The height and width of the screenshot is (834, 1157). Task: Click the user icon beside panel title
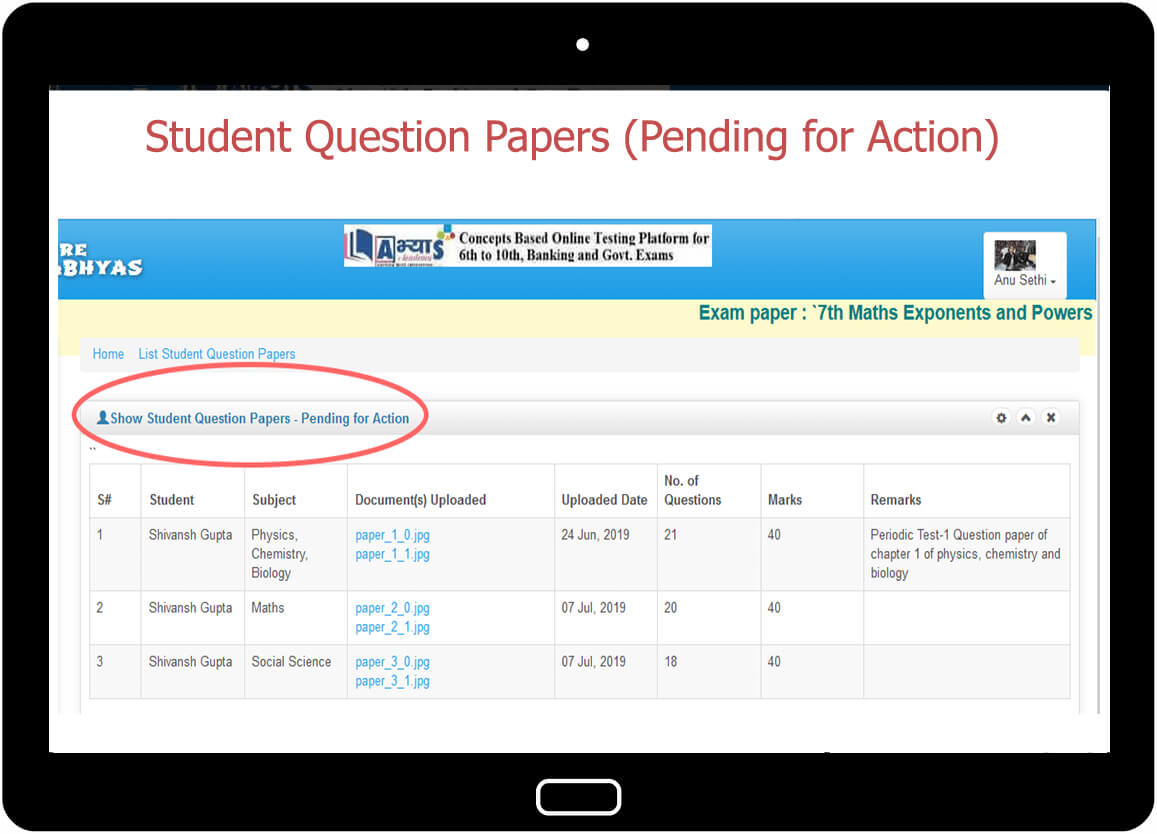[102, 418]
